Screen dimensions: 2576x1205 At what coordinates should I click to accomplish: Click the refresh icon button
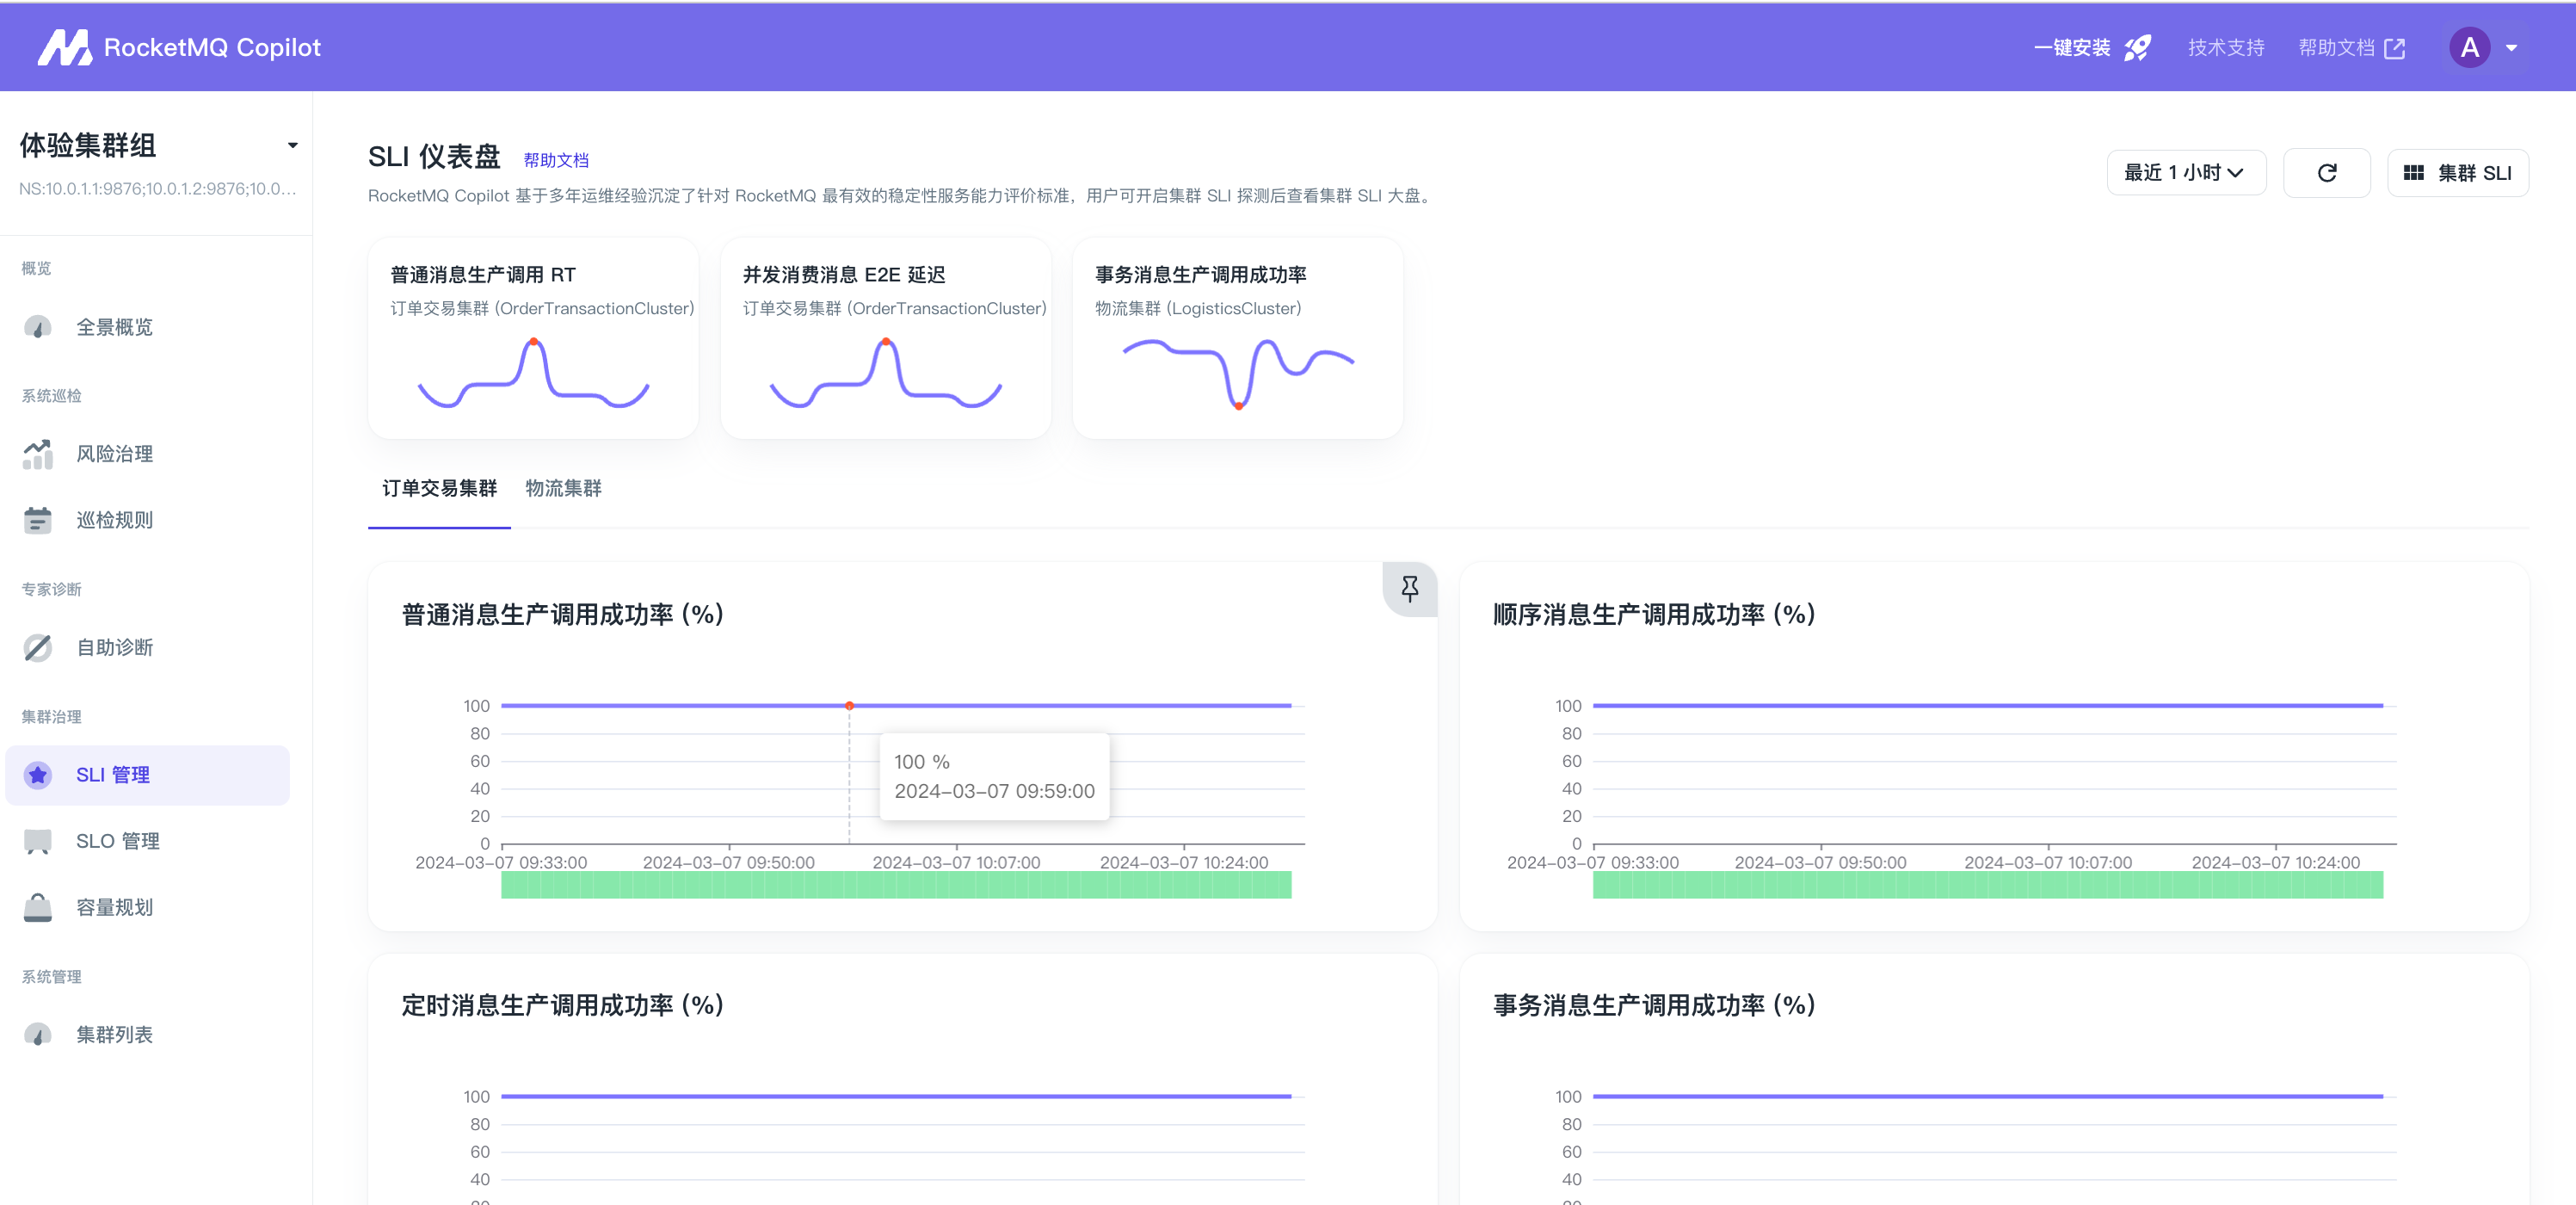tap(2326, 173)
